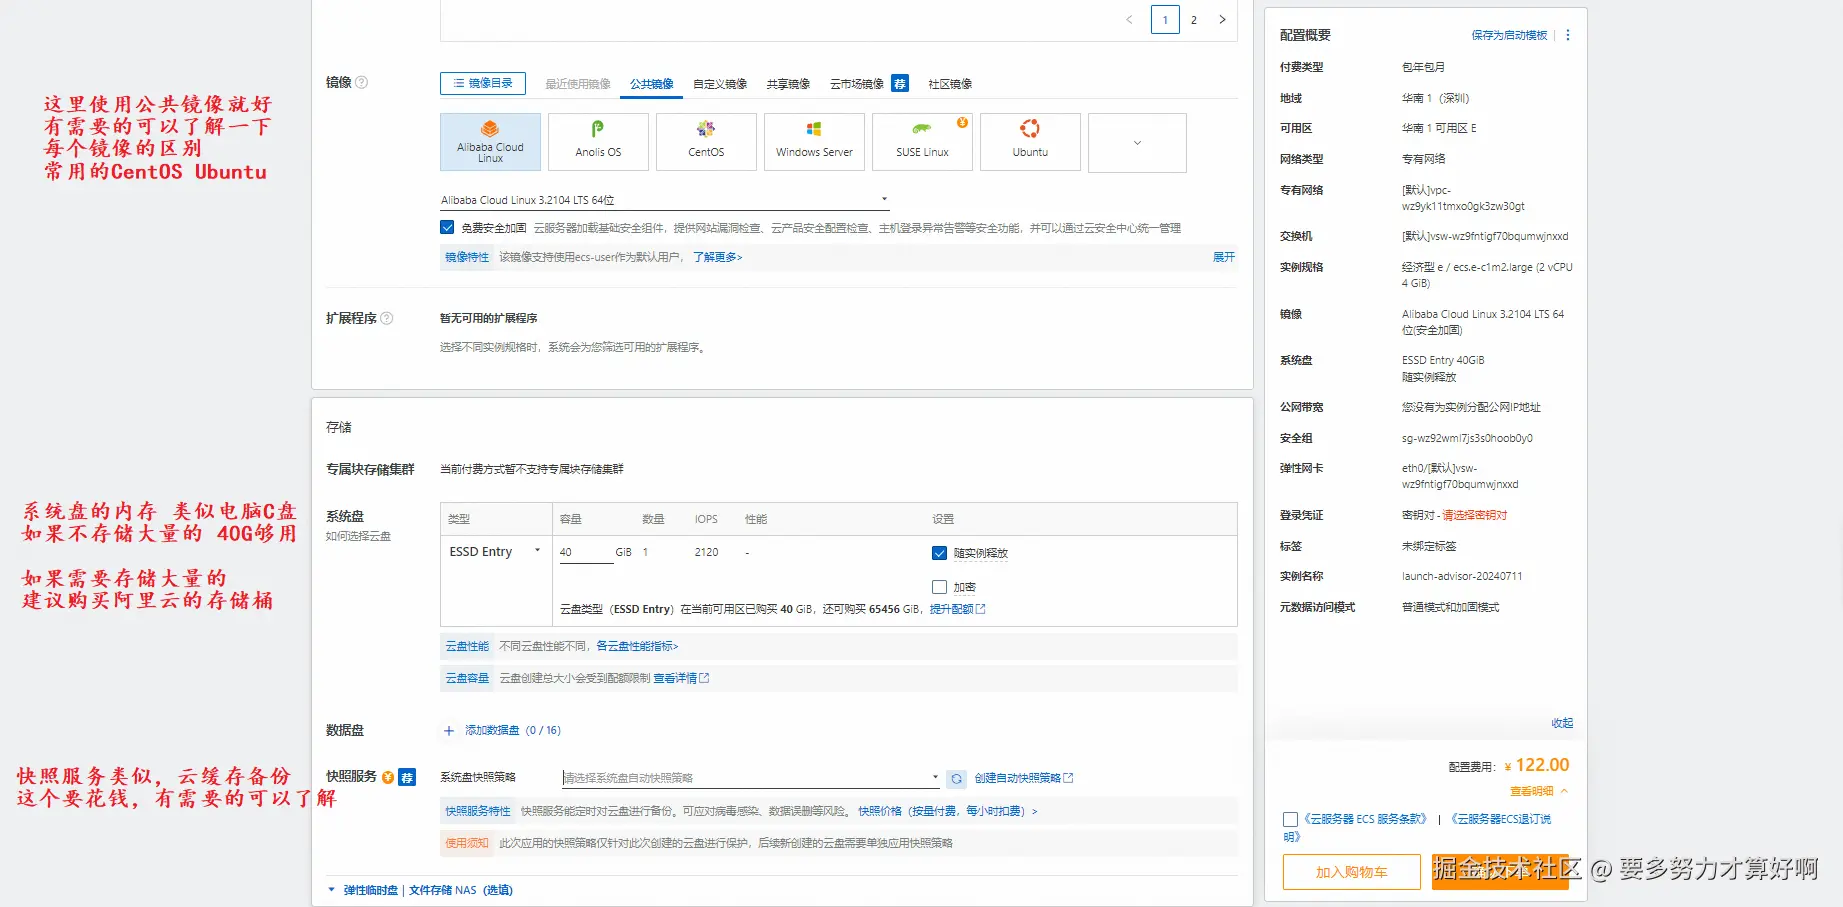This screenshot has height=907, width=1843.
Task: Open the Alibaba Cloud Linux version dropdown
Action: click(x=665, y=200)
